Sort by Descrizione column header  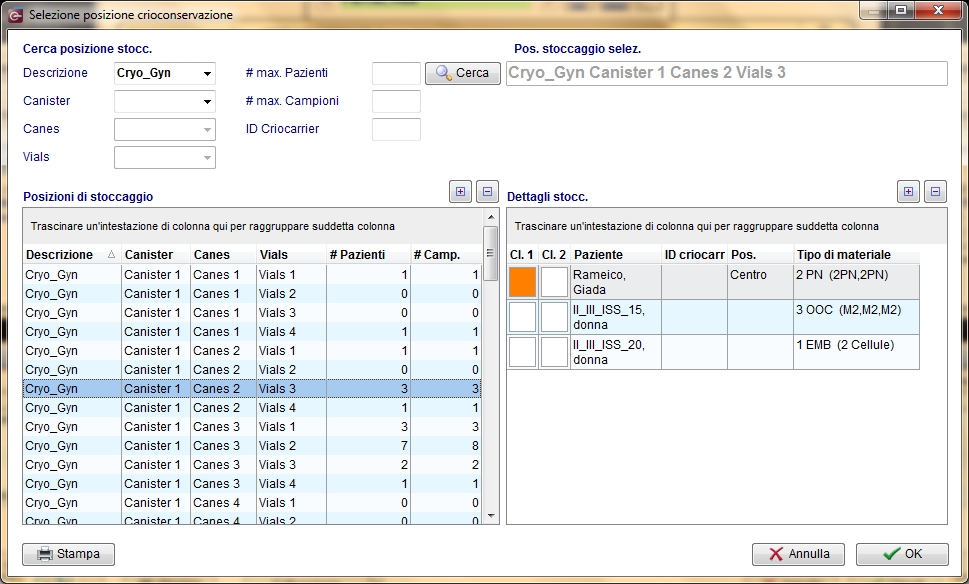[72, 255]
